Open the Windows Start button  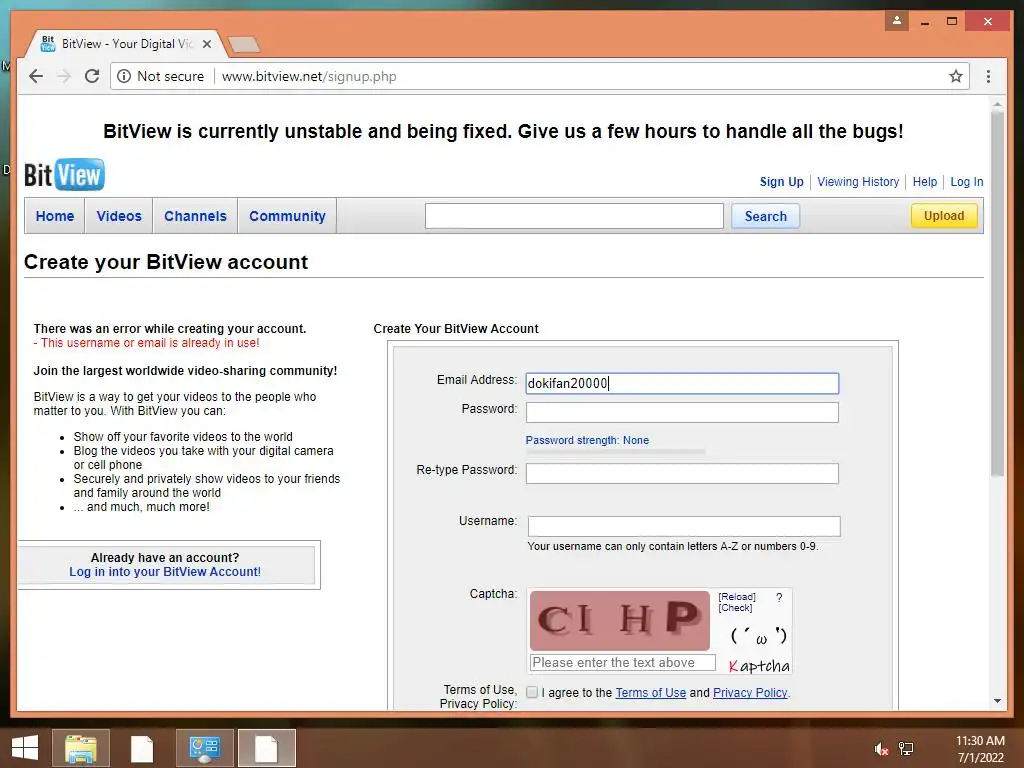pos(25,748)
